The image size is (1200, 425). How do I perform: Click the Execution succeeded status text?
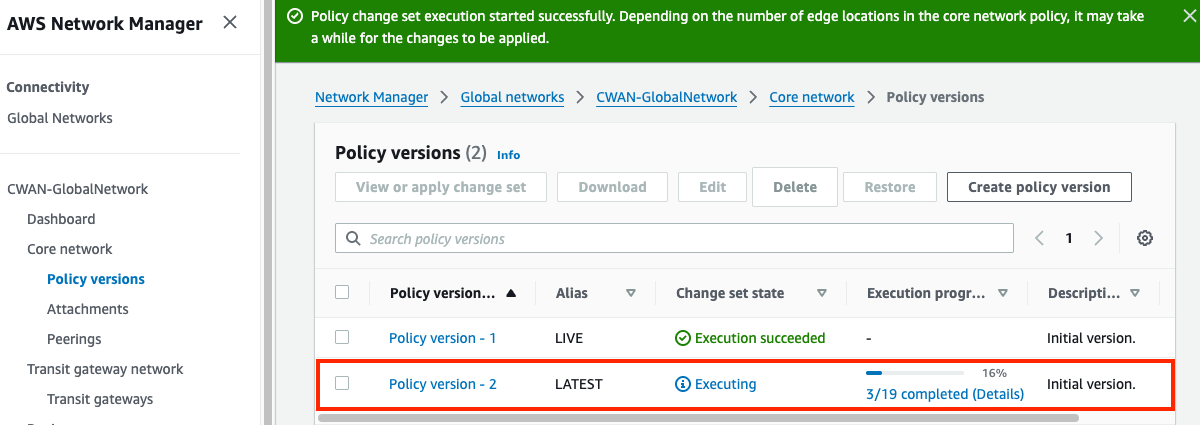[x=760, y=338]
